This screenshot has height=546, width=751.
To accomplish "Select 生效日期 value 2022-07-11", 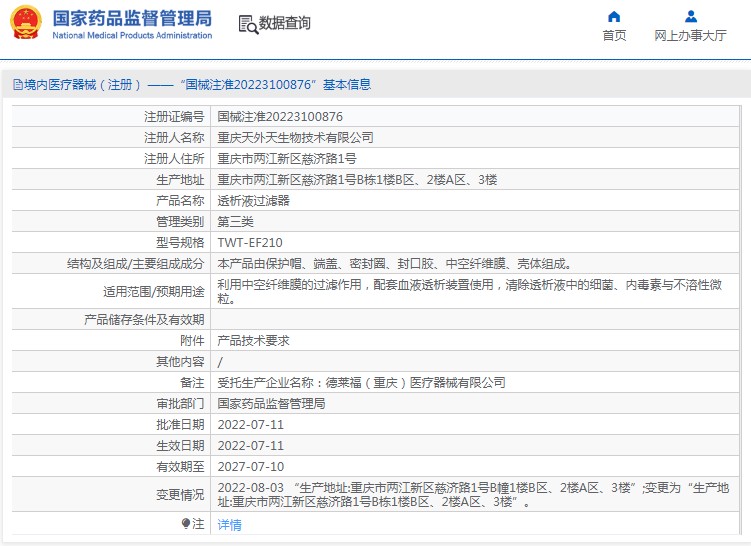I will click(x=250, y=446).
